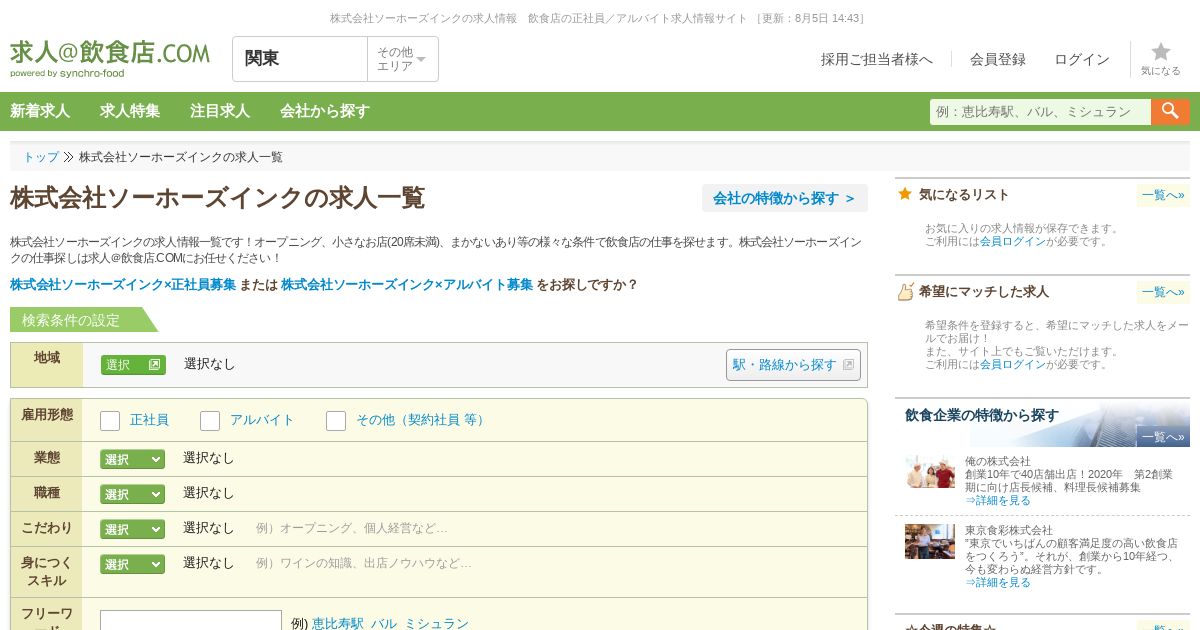Open the 注目求人 nav item
Screen dimensions: 1200x630
click(x=220, y=111)
